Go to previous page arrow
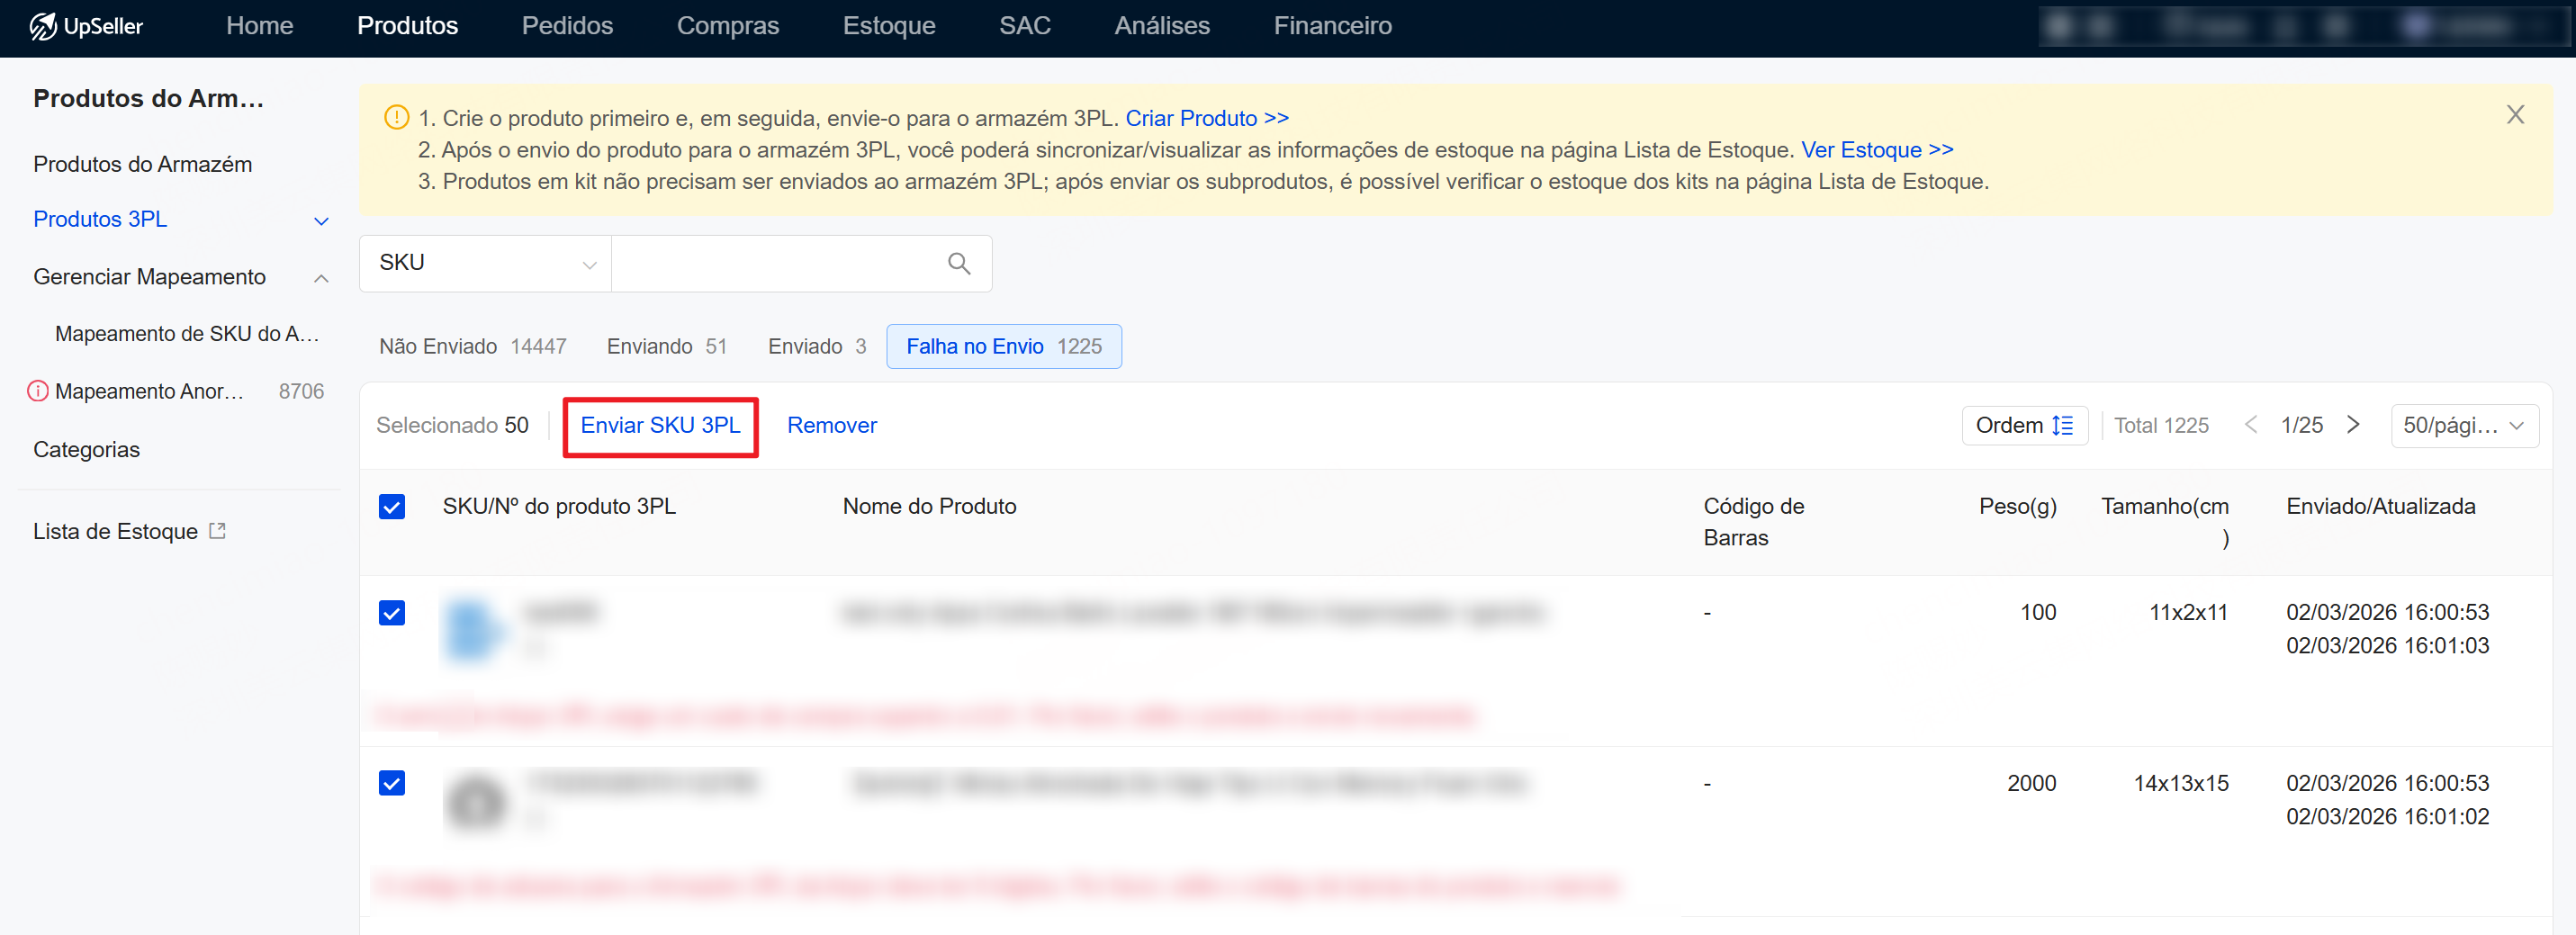 click(2250, 425)
